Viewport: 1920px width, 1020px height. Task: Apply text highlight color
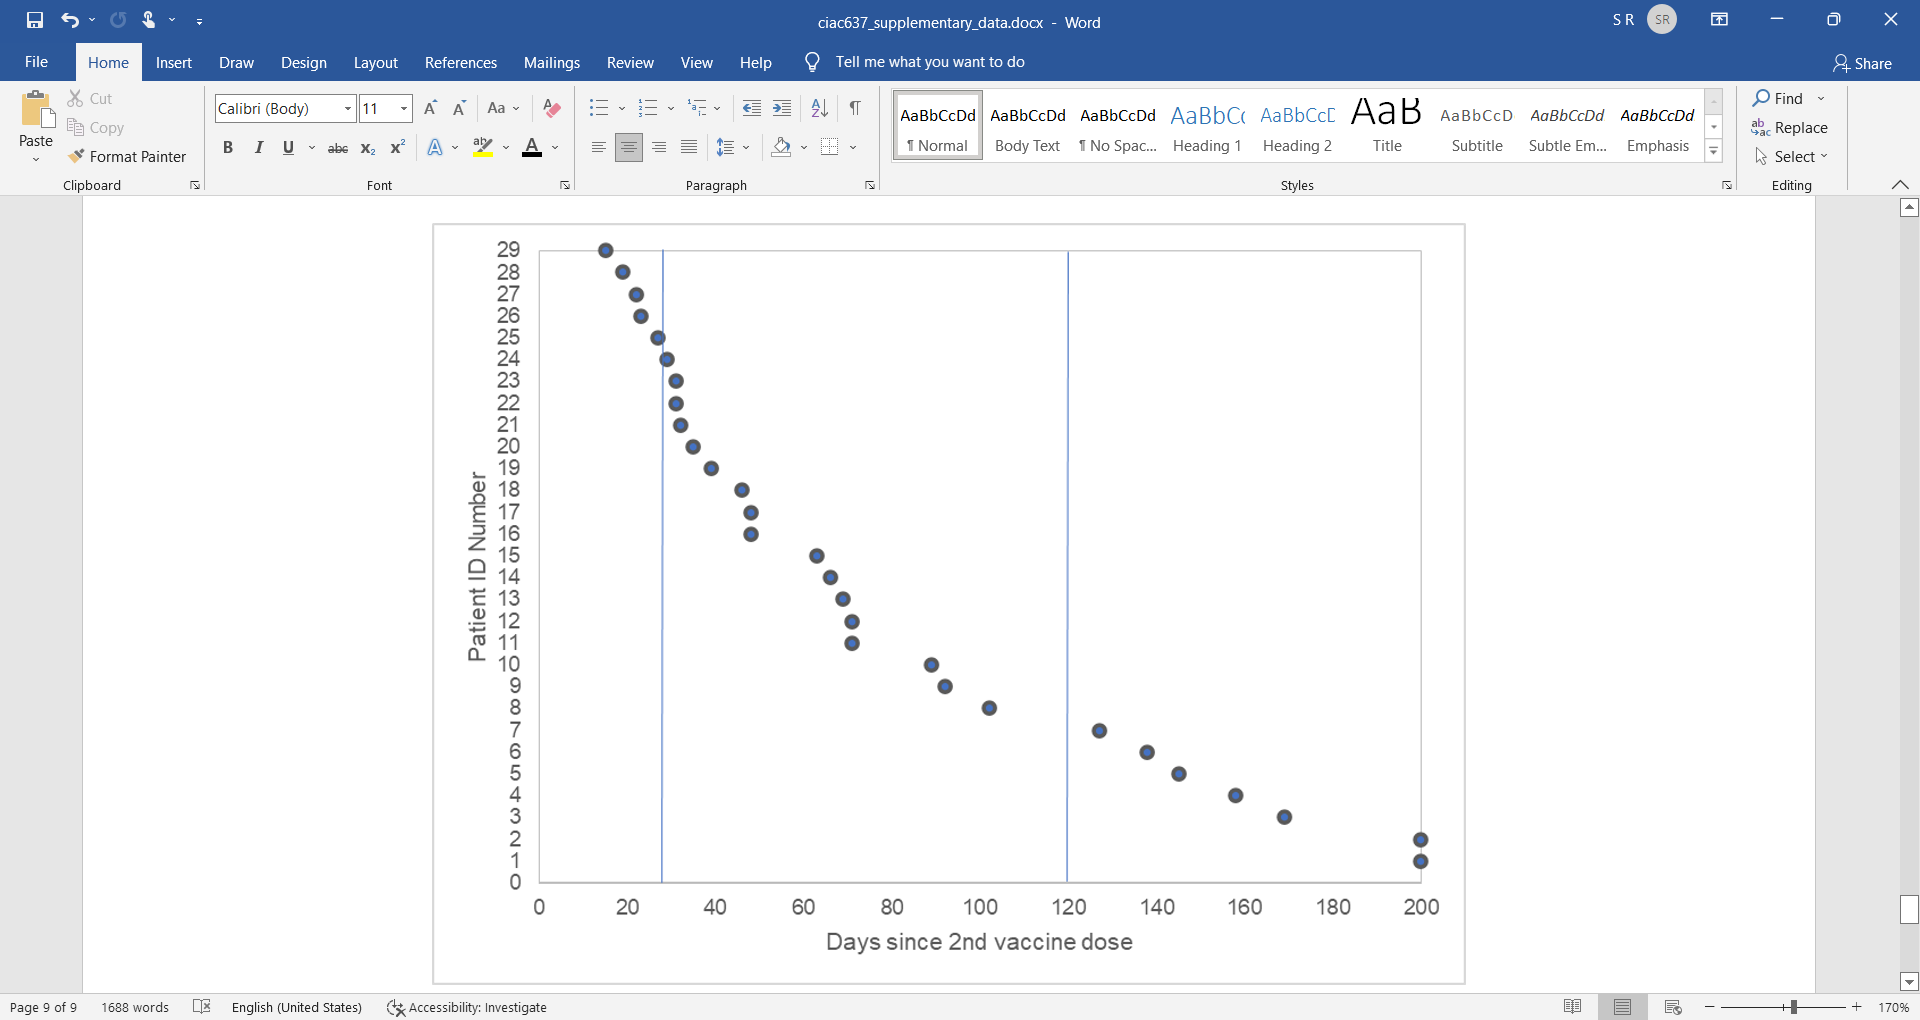click(483, 147)
